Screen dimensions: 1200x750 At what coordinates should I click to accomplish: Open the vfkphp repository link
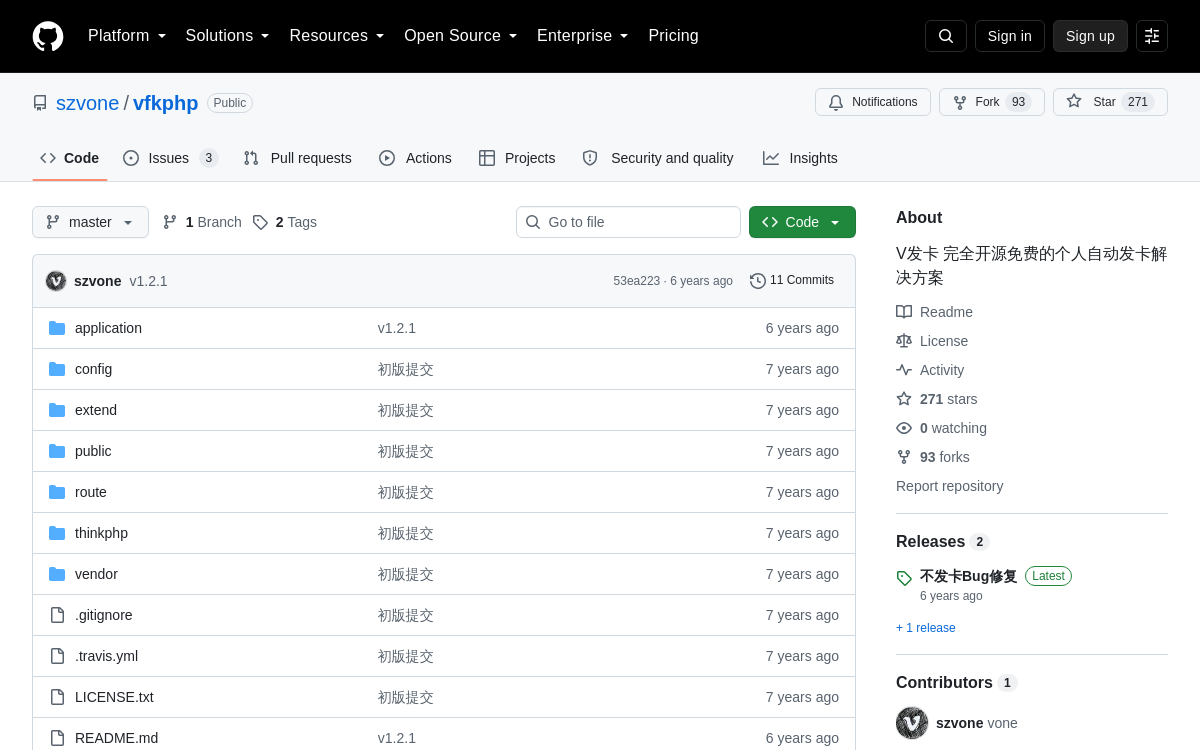click(166, 103)
